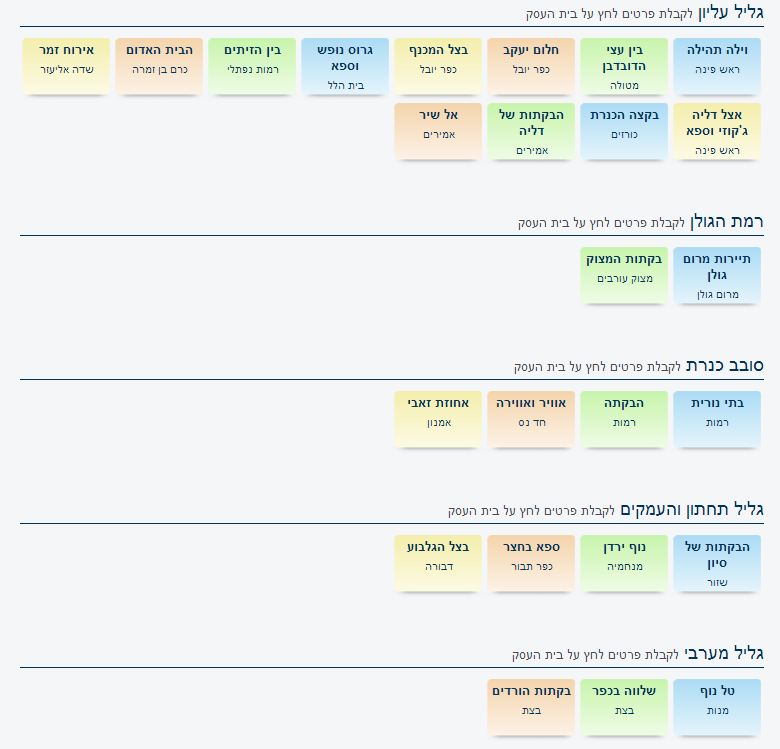Open בצל המכנף in כפר יובל
The width and height of the screenshot is (780, 749).
pyautogui.click(x=438, y=65)
